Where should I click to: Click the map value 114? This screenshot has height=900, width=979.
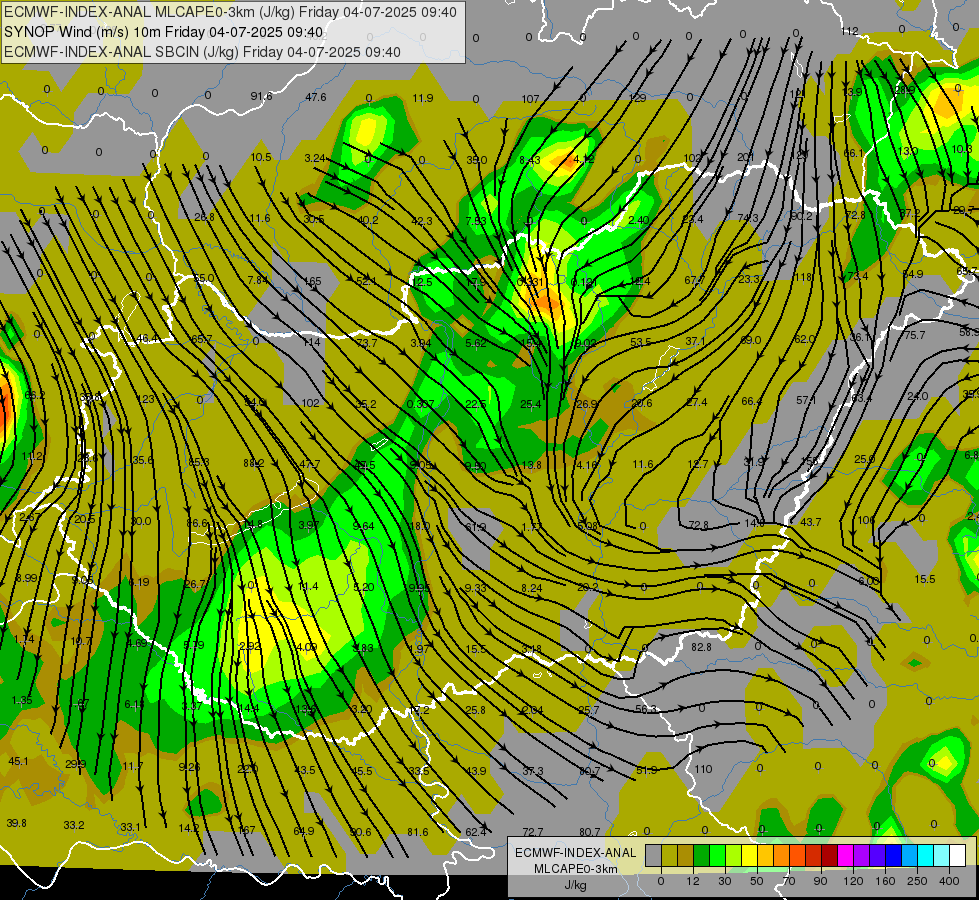coord(311,342)
